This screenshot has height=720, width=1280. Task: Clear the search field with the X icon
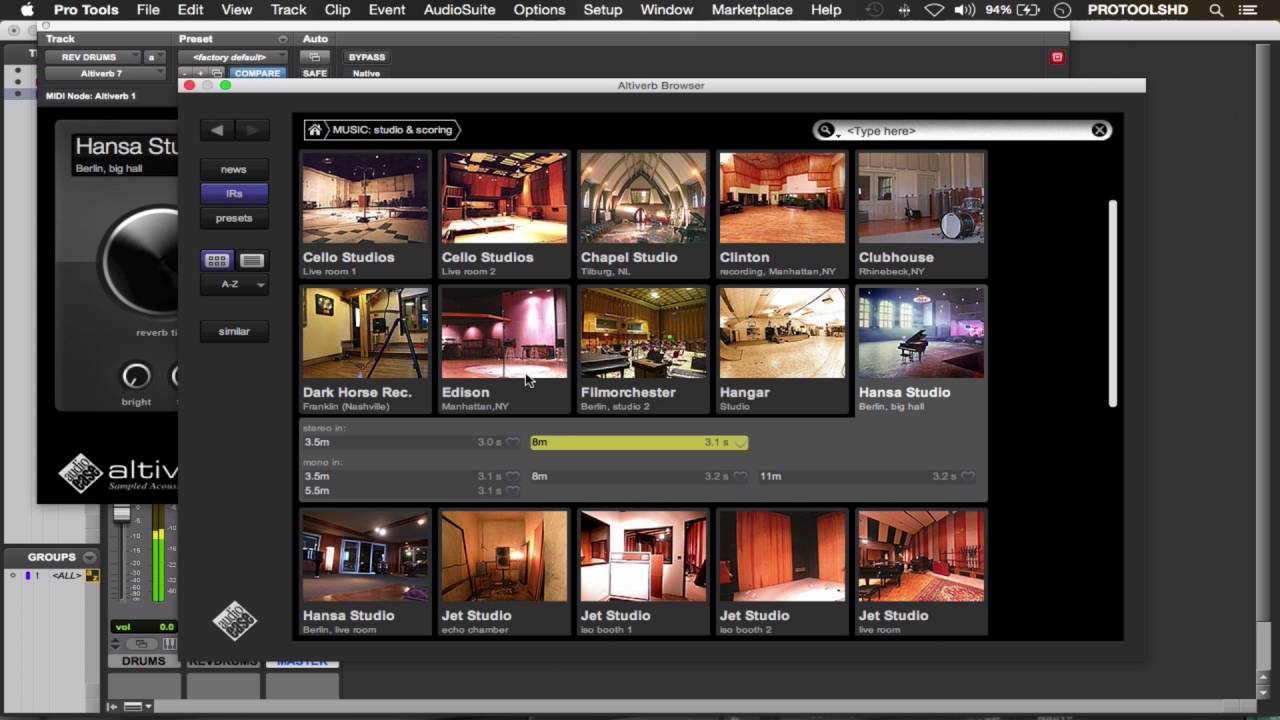click(x=1099, y=130)
